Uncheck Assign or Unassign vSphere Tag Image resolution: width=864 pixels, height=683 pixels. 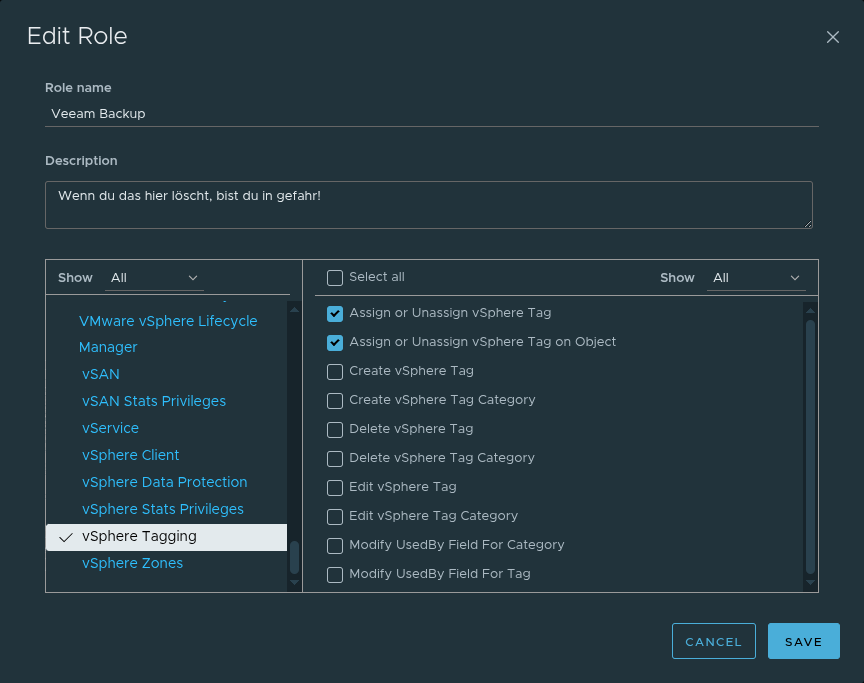pyautogui.click(x=335, y=314)
